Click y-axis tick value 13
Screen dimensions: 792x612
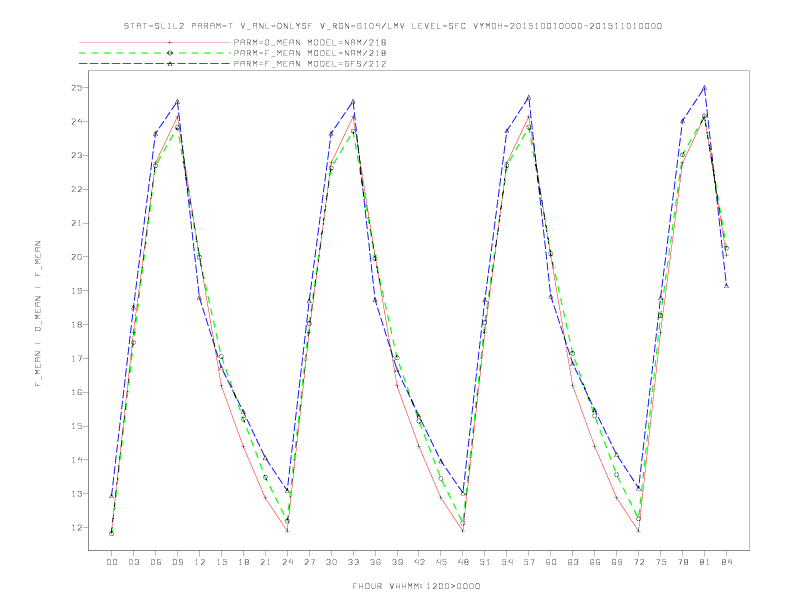pyautogui.click(x=77, y=494)
